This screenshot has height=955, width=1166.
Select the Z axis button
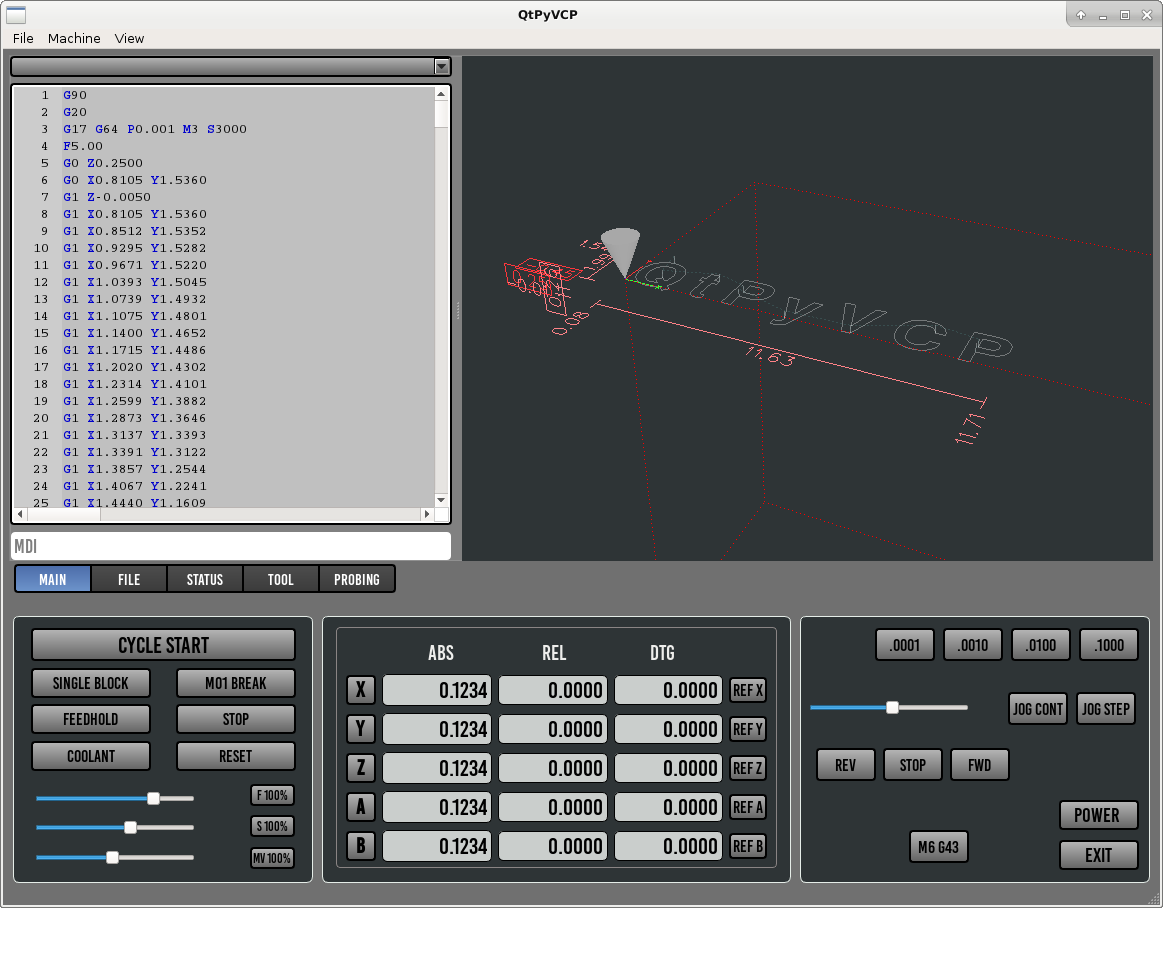click(361, 768)
